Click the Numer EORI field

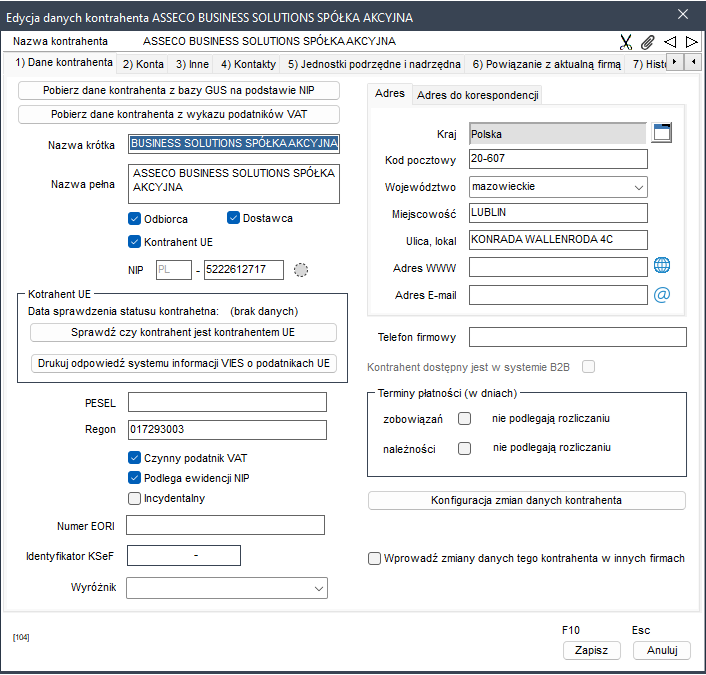[x=225, y=525]
